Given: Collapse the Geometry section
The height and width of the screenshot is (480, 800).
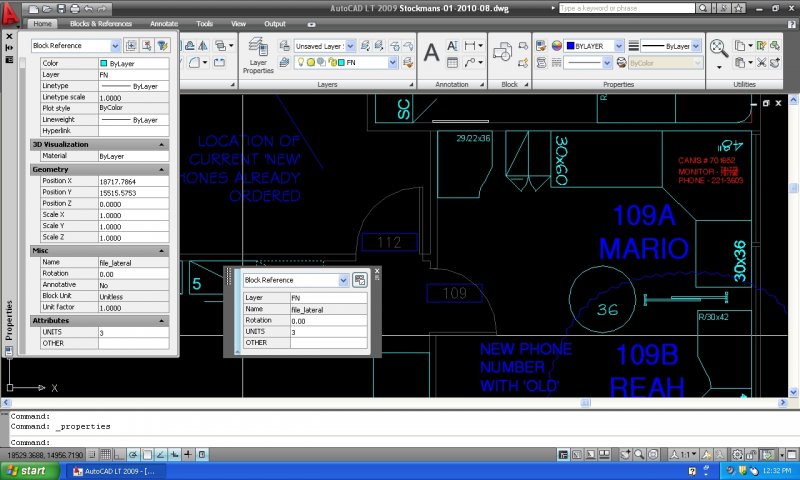Looking at the screenshot, I should [161, 169].
